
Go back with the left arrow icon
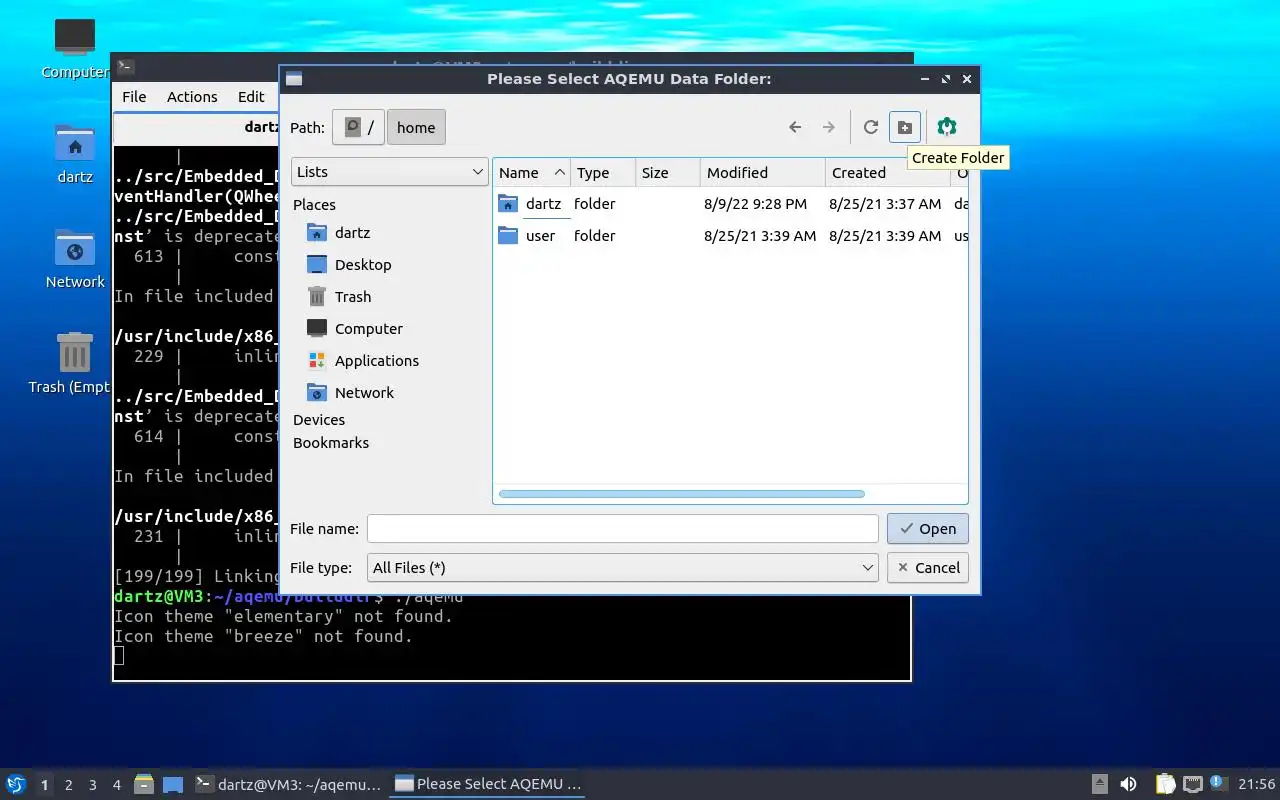pos(795,127)
